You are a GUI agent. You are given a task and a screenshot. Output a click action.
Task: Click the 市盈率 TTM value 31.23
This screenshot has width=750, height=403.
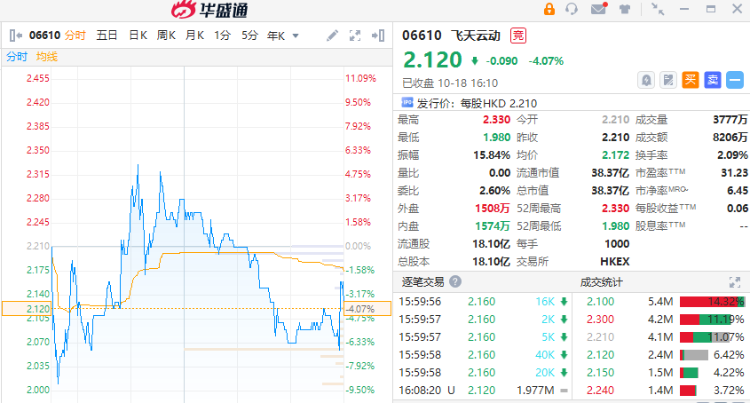734,173
